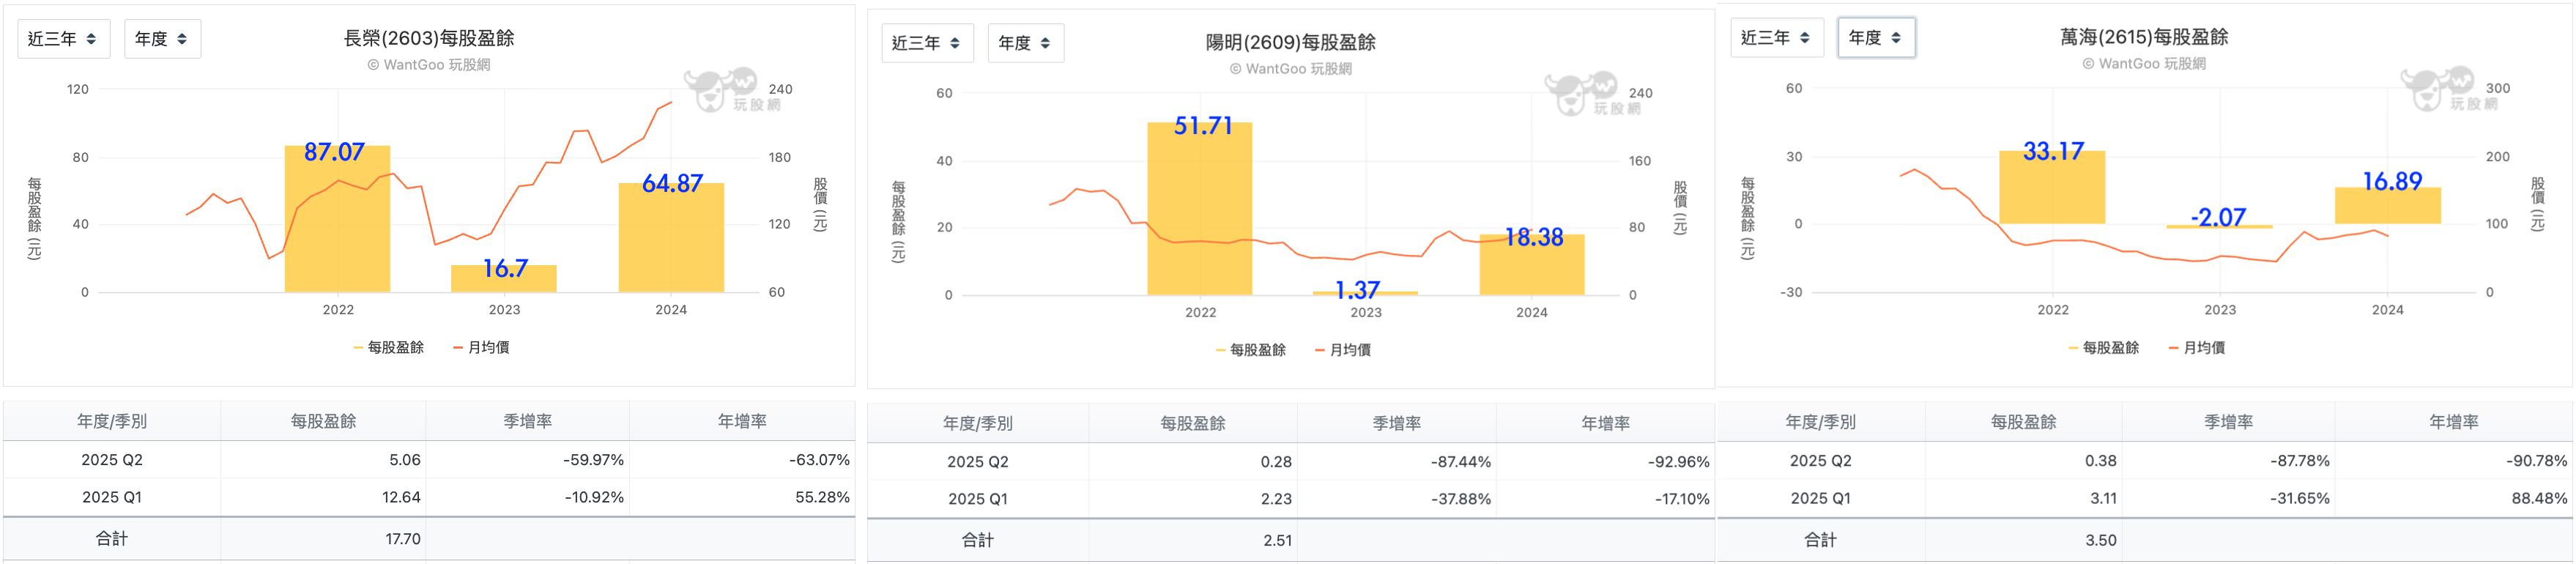This screenshot has width=2576, height=564.
Task: Click 陽明(2609)每股盈餘 chart title
Action: pyautogui.click(x=1291, y=42)
